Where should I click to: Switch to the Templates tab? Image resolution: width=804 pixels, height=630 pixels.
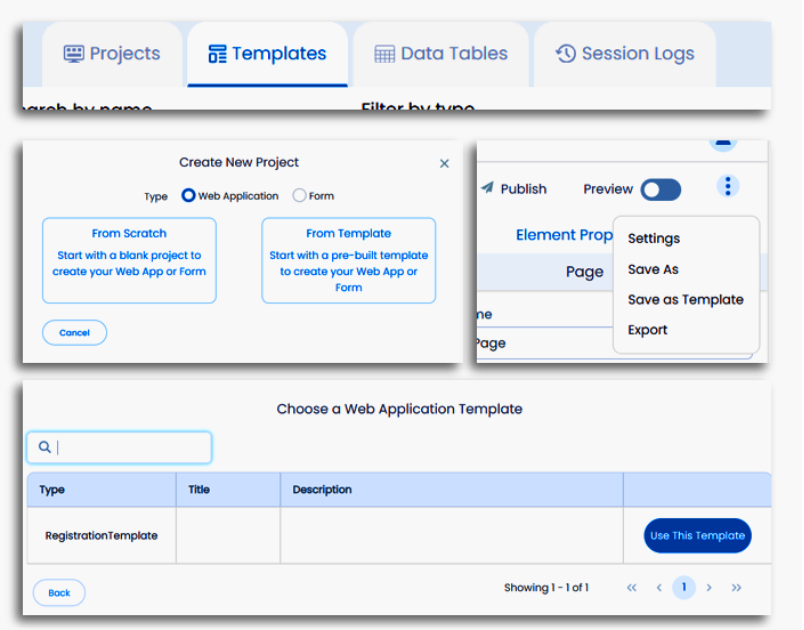point(267,54)
